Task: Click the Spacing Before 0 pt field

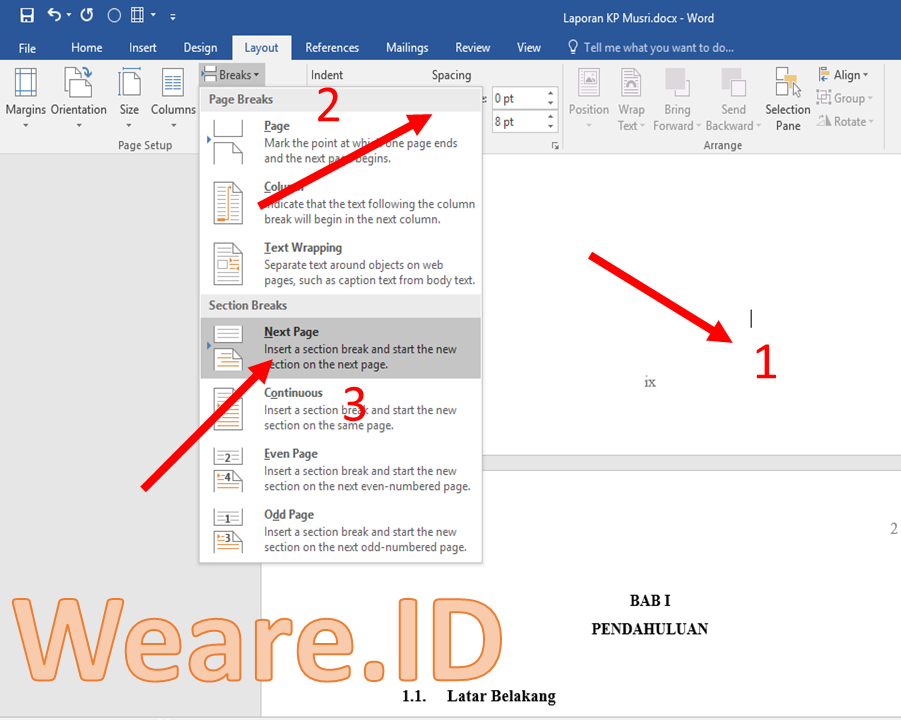Action: (517, 98)
